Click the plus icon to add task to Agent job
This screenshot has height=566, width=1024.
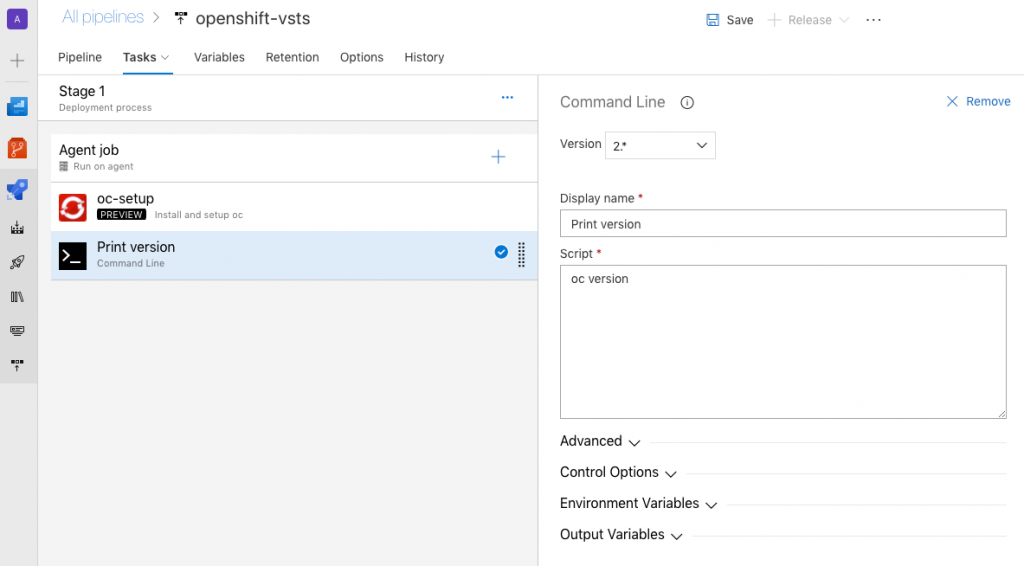coord(498,157)
